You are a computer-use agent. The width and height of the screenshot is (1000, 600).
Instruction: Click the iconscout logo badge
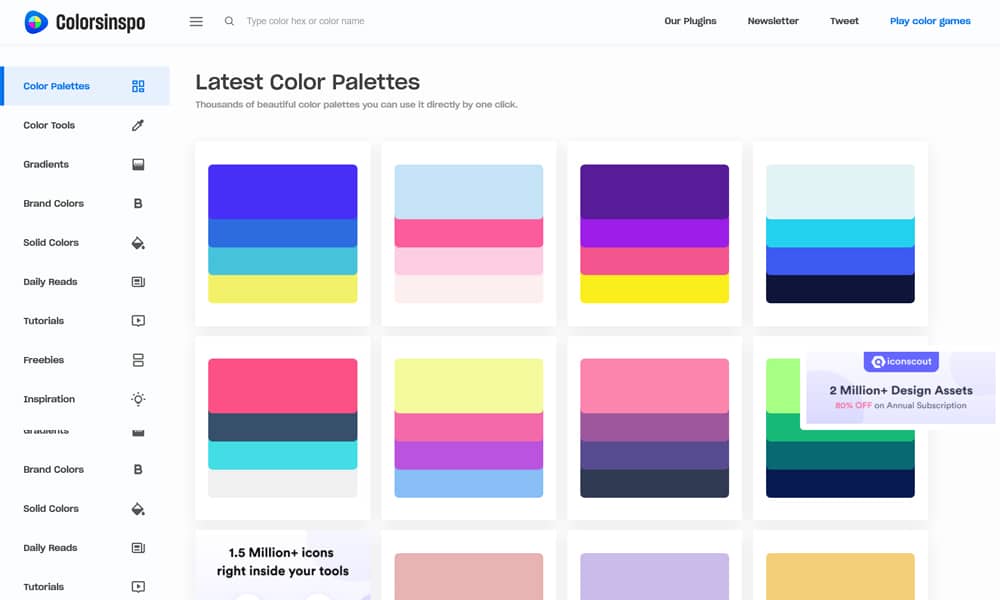pos(901,362)
